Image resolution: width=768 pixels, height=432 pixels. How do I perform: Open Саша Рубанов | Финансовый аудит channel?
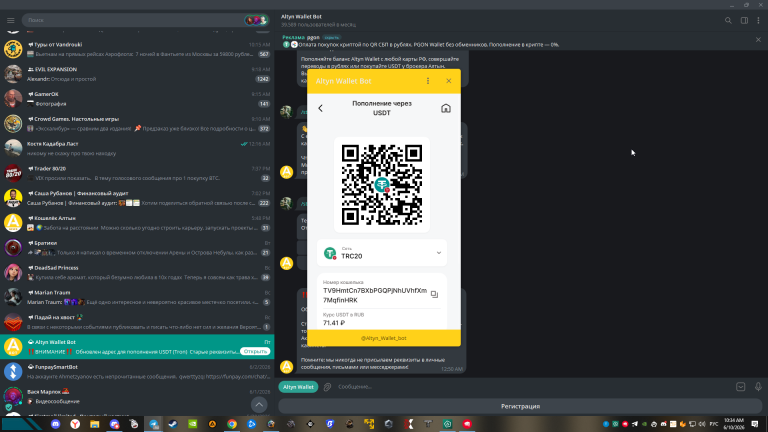(x=137, y=198)
